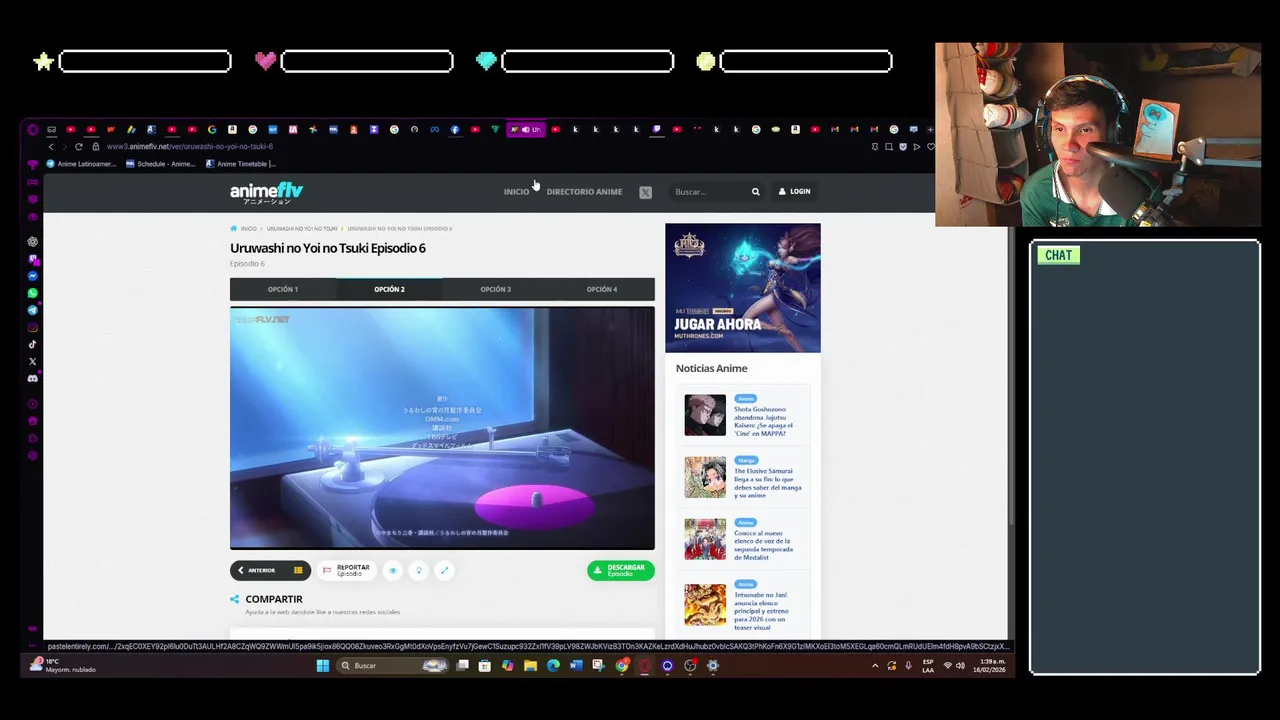Switch to Opción 4 video server tab

[x=602, y=290]
